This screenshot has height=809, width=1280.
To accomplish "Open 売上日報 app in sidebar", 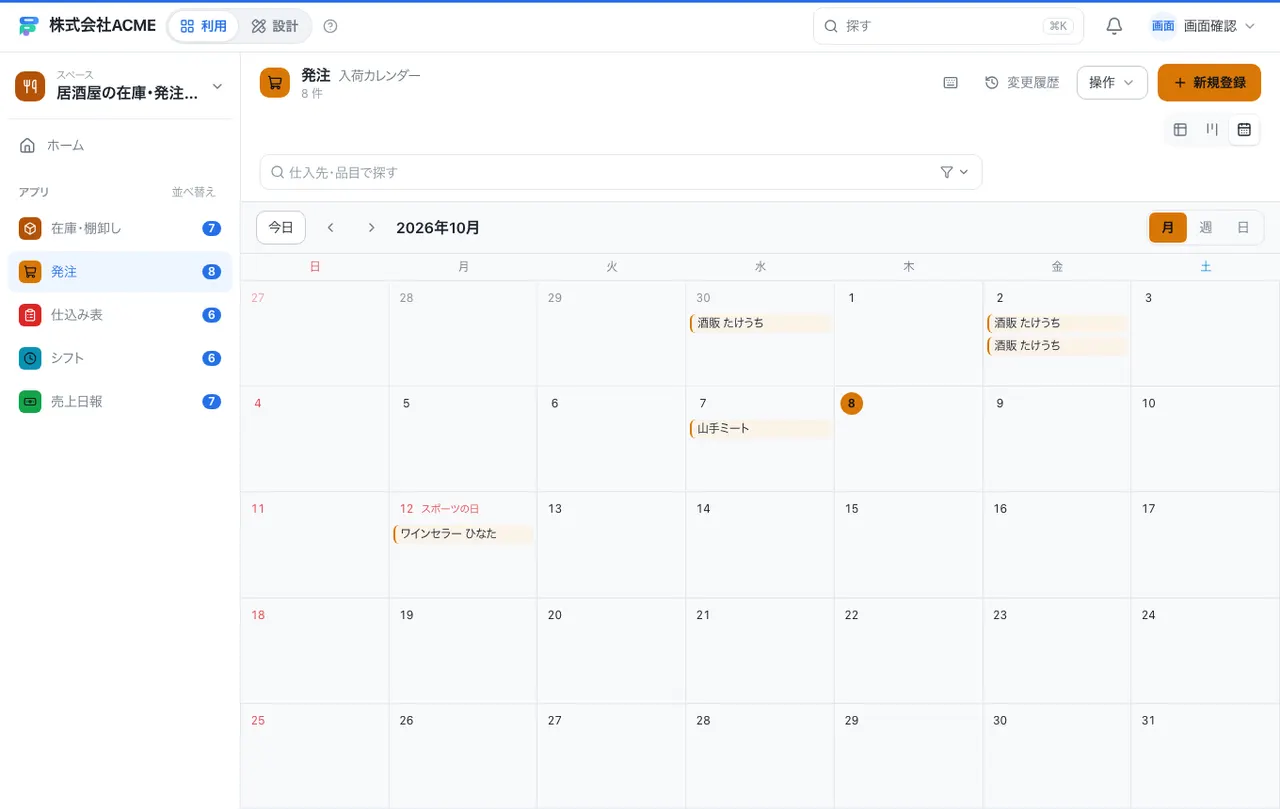I will [x=120, y=401].
